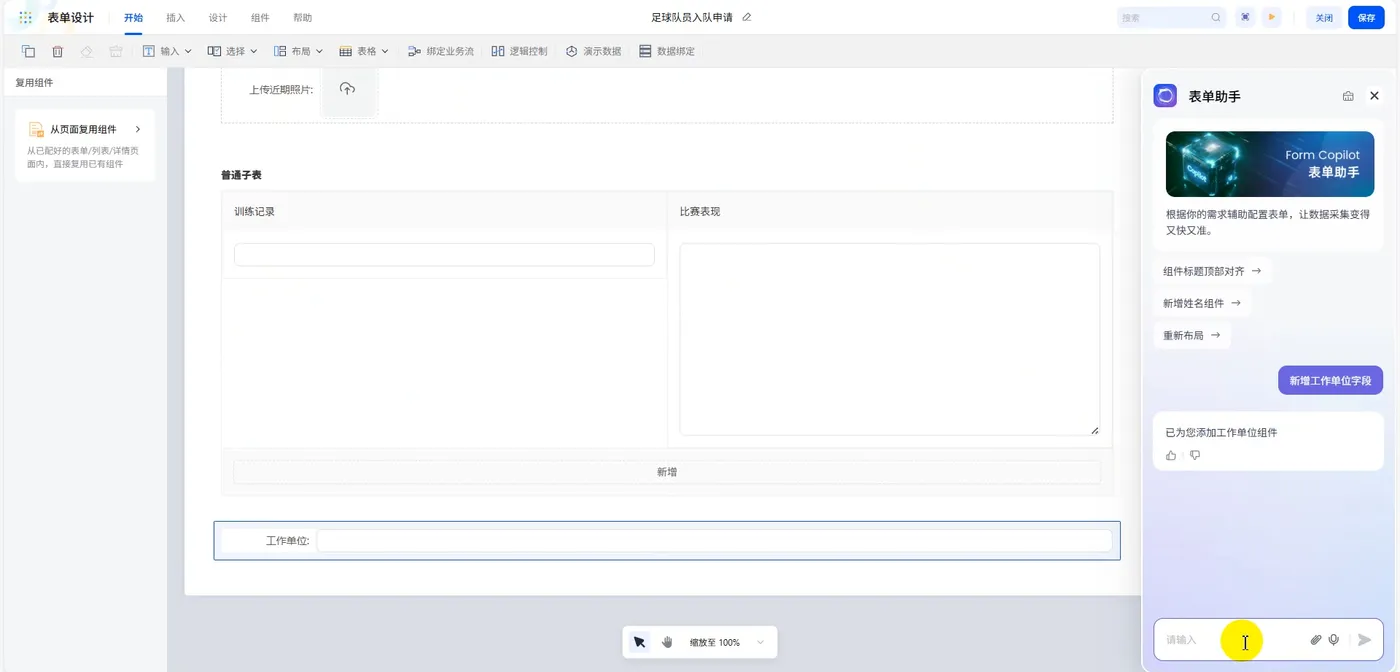
Task: Give thumbs down to assistant reply
Action: (x=1195, y=455)
